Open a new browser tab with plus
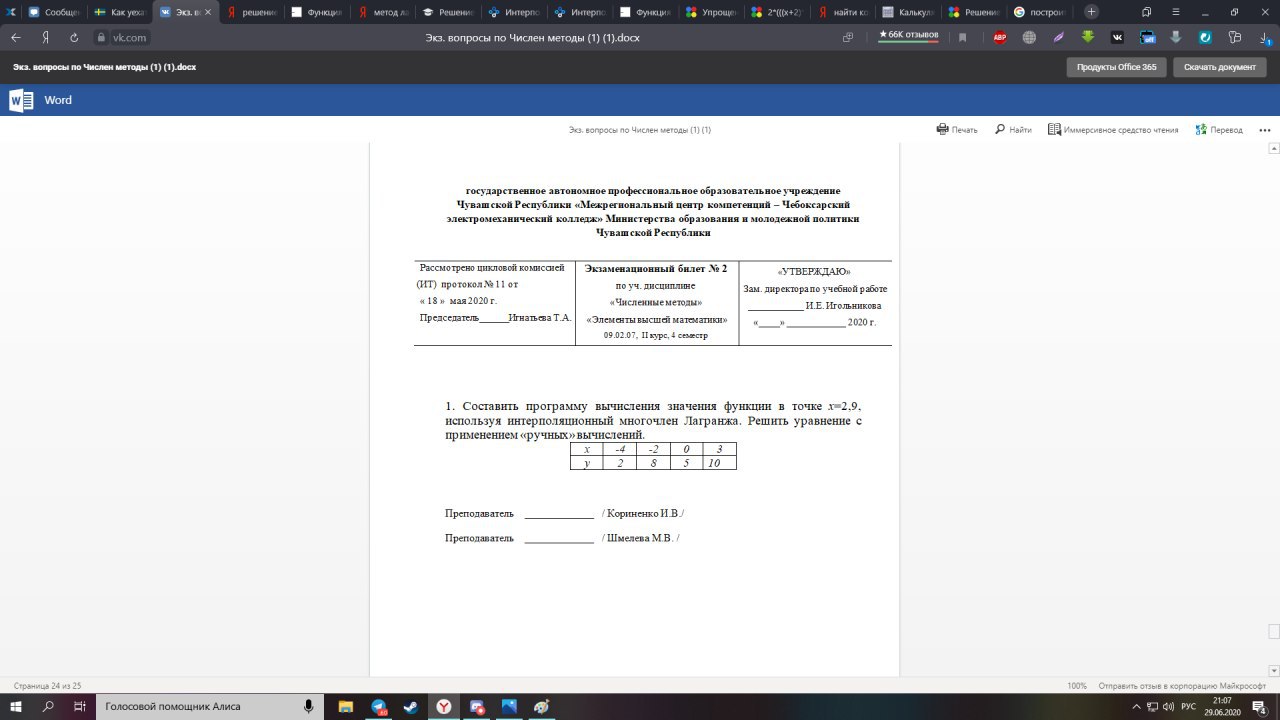Image resolution: width=1280 pixels, height=720 pixels. pos(1091,12)
